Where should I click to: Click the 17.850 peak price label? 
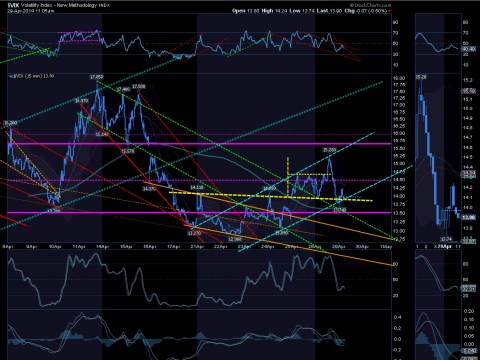(97, 77)
